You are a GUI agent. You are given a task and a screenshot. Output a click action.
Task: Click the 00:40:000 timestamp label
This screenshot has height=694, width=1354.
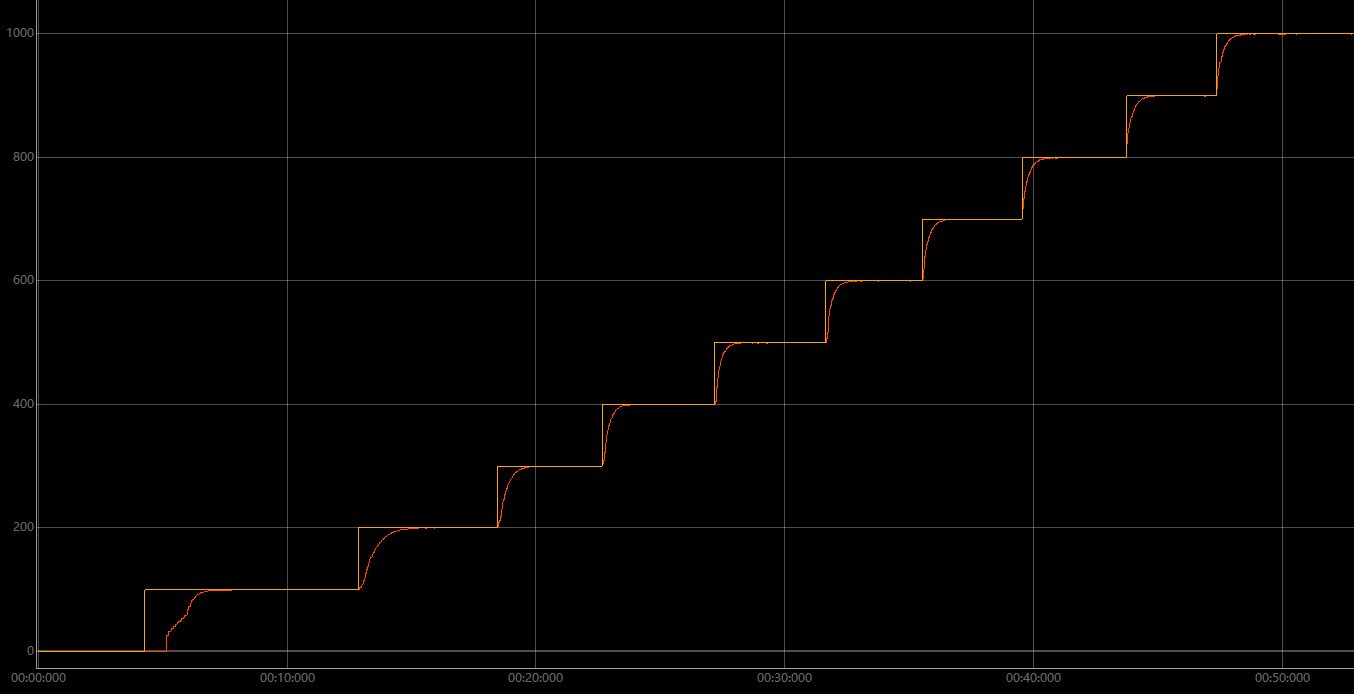[1033, 678]
